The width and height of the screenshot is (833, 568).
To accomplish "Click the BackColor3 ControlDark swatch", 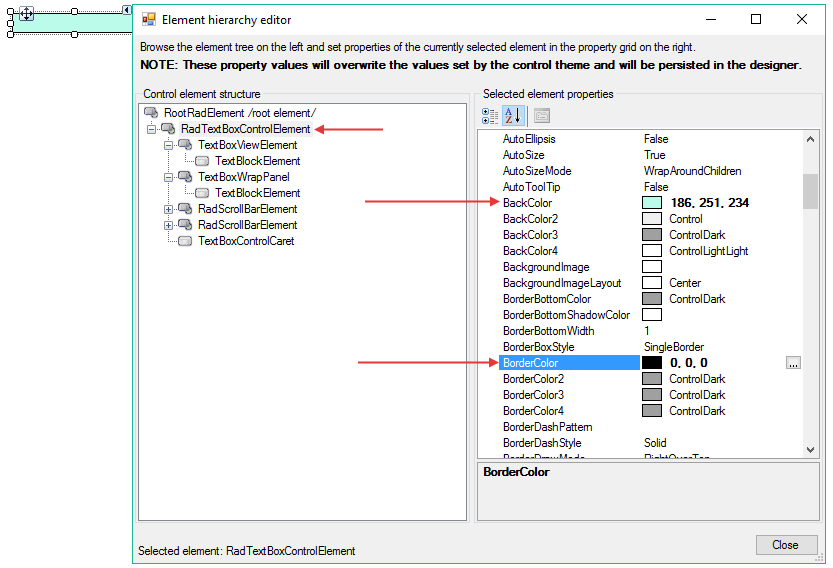I will pos(652,235).
